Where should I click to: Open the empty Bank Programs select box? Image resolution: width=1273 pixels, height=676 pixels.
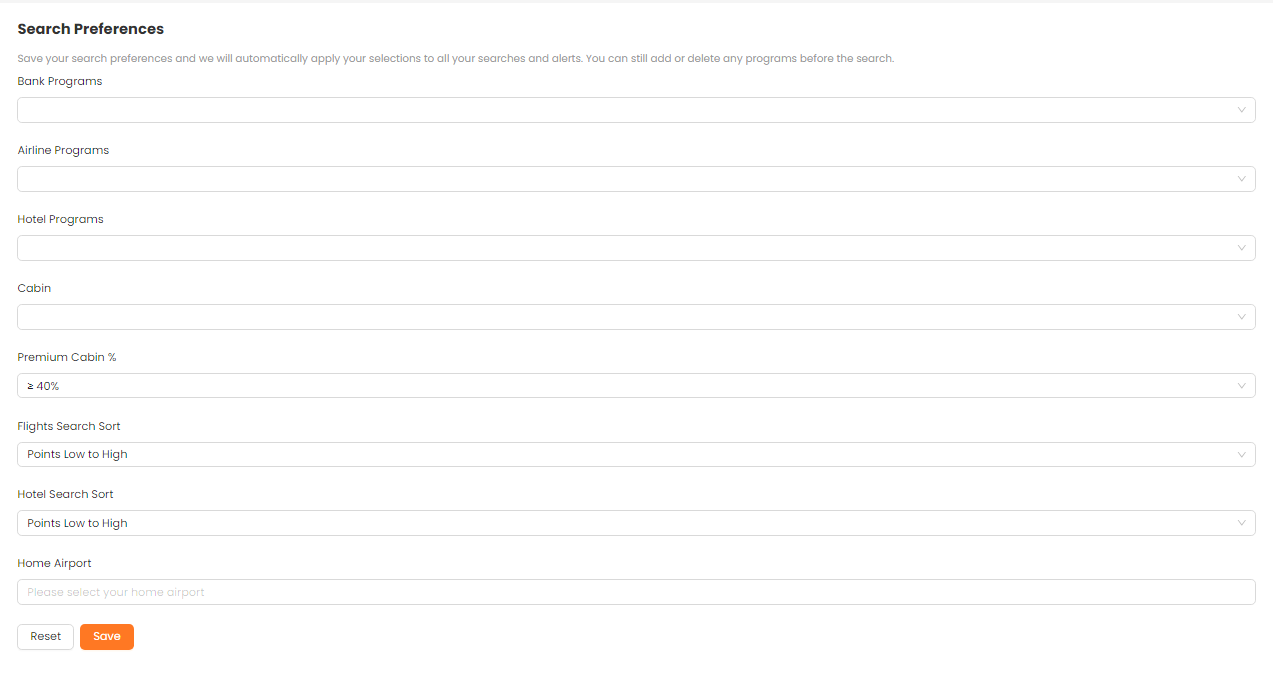[620, 110]
